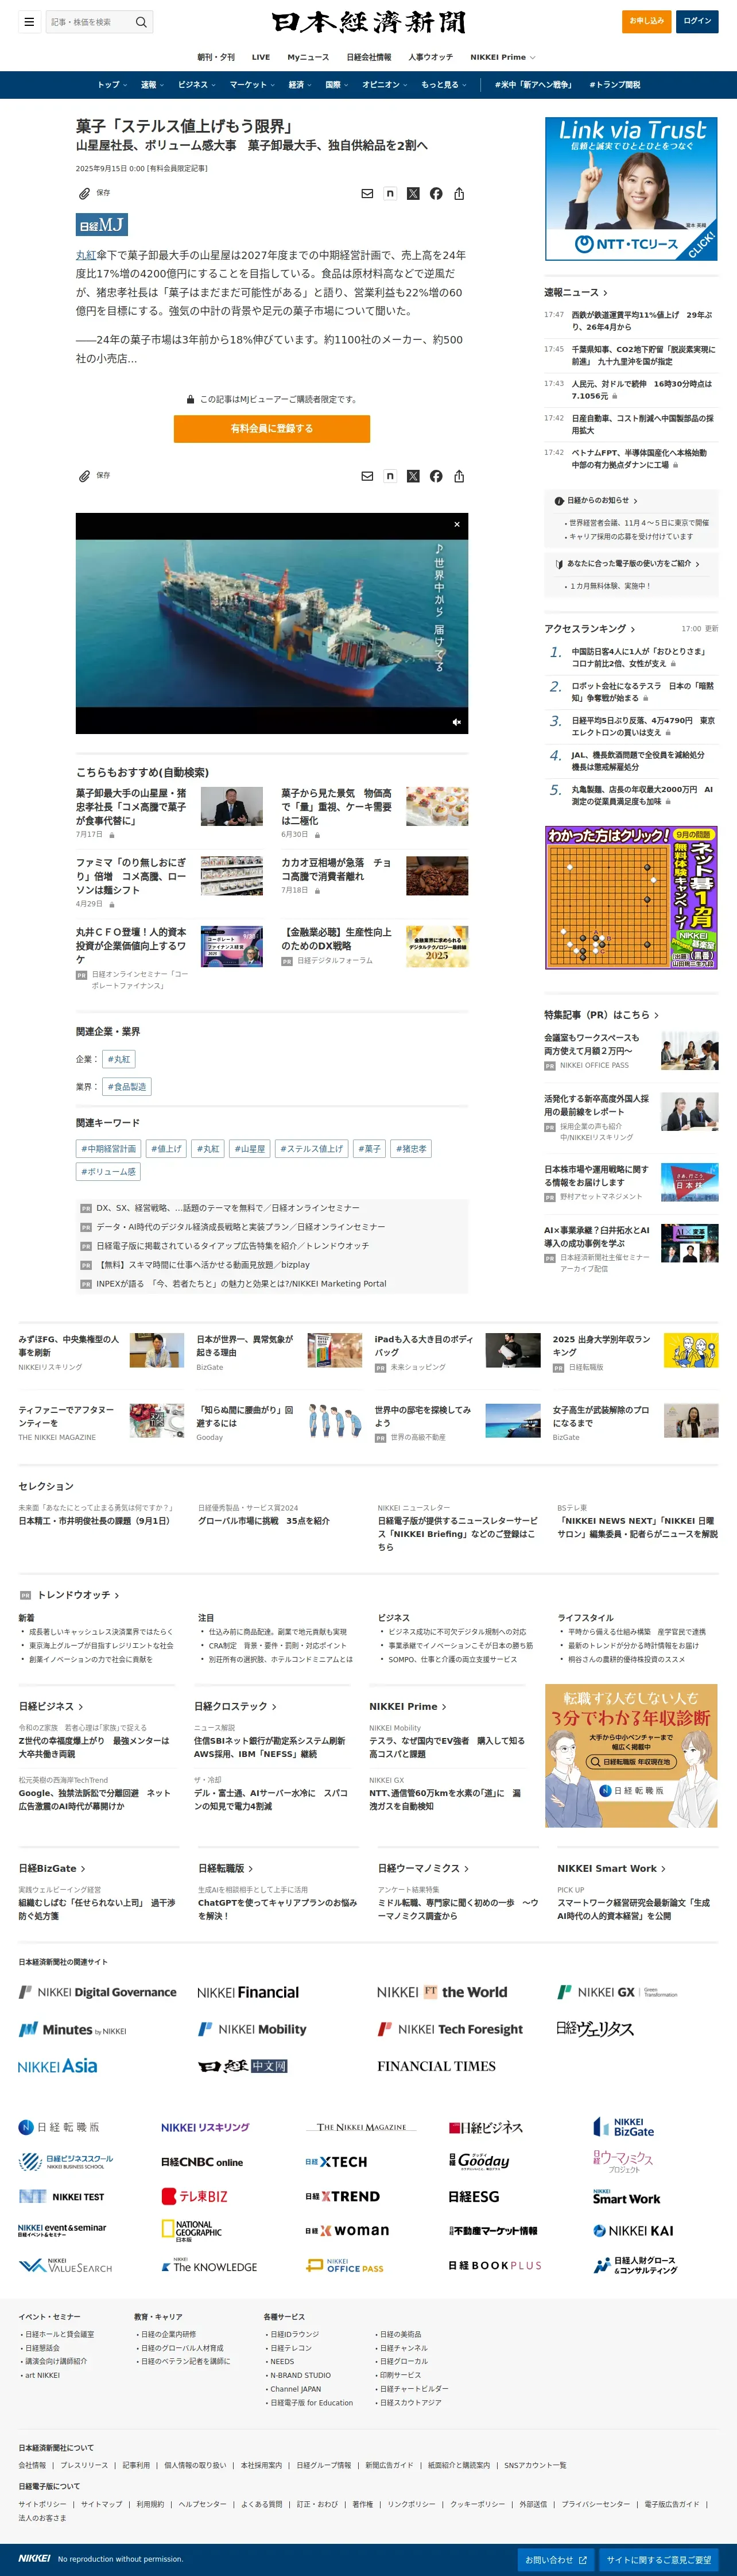Expand the 速報 navigation dropdown

(x=152, y=85)
